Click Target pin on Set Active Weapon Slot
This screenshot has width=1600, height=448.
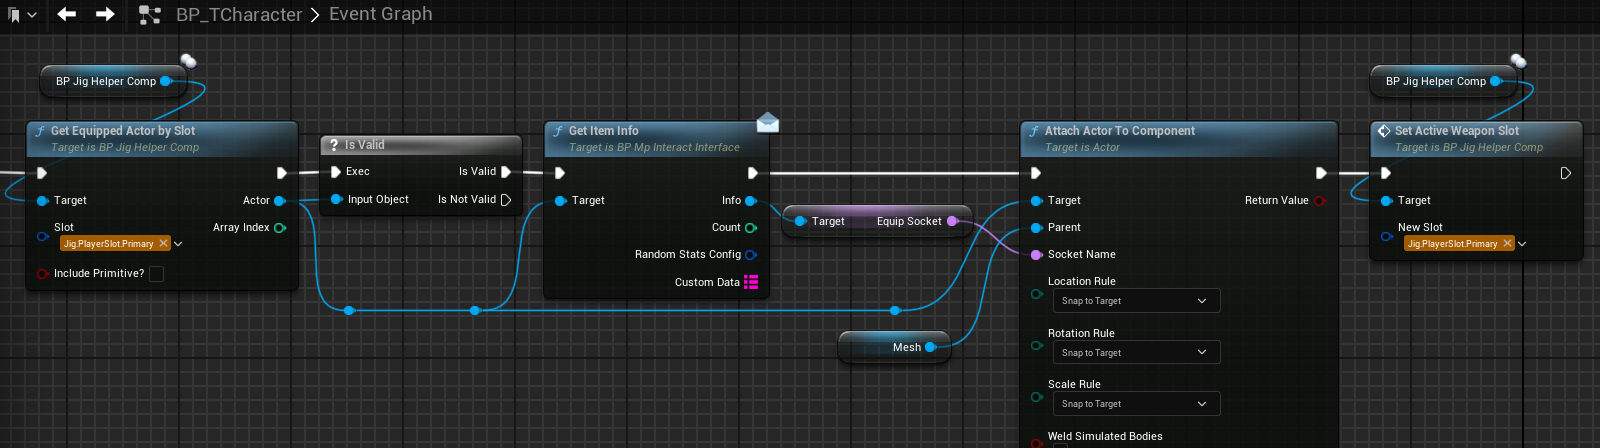pos(1386,201)
